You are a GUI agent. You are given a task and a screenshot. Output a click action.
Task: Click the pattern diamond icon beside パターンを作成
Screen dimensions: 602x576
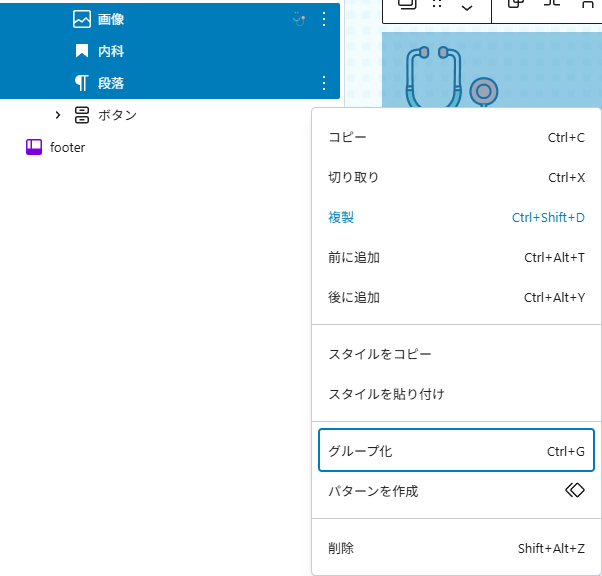coord(575,490)
